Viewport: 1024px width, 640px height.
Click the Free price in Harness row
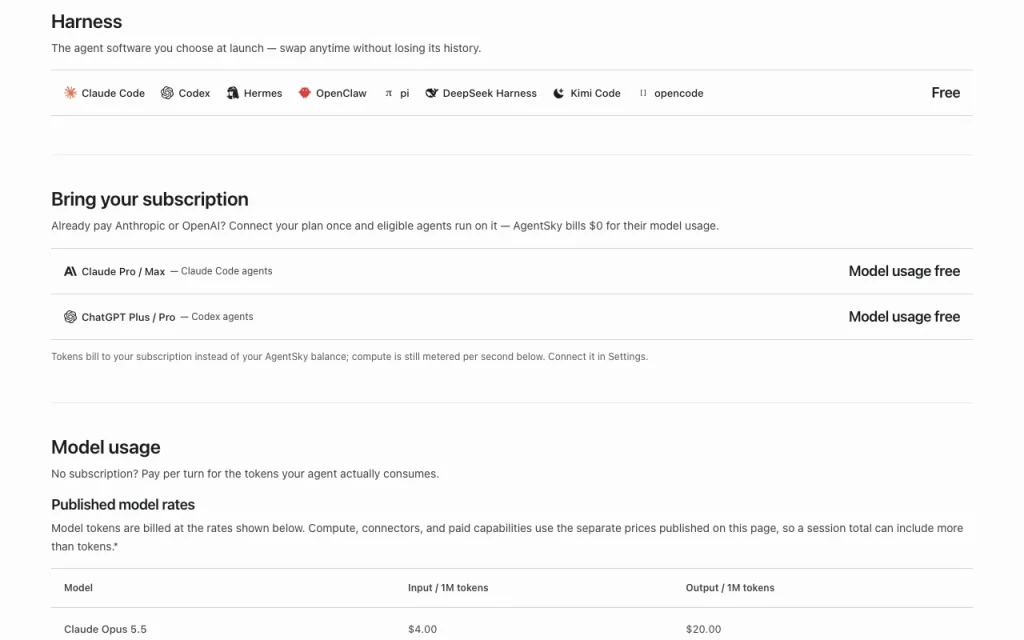[946, 93]
